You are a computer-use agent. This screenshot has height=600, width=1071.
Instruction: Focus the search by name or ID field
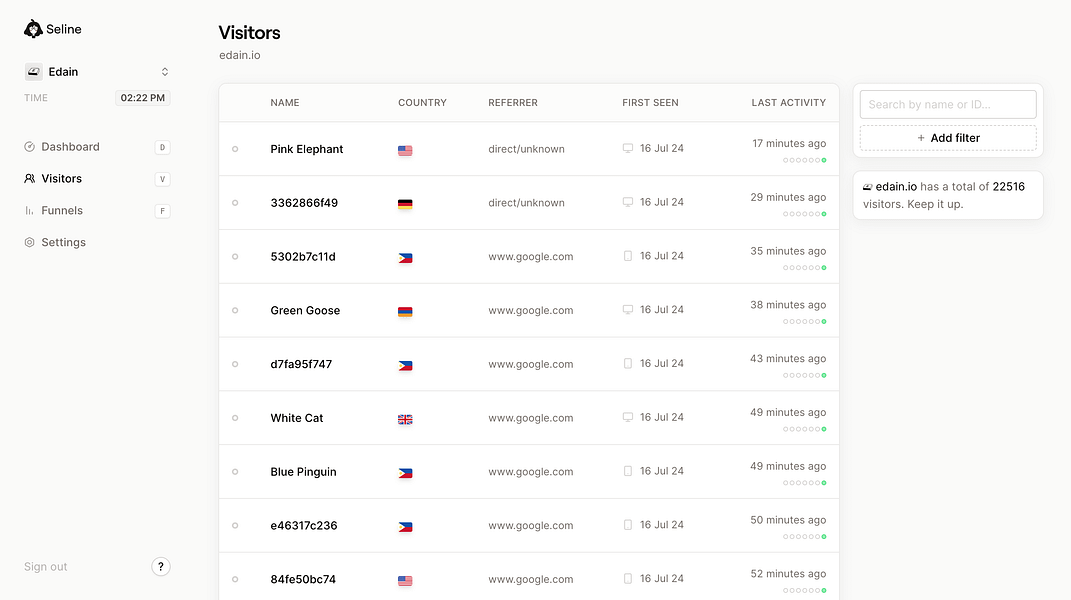tap(947, 104)
